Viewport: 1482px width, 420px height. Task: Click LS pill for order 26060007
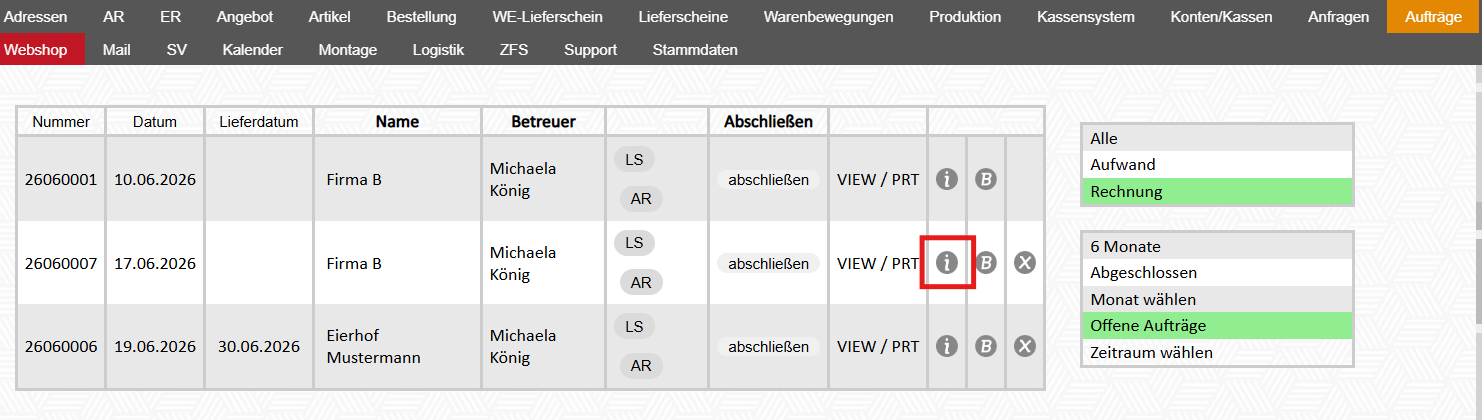(634, 243)
